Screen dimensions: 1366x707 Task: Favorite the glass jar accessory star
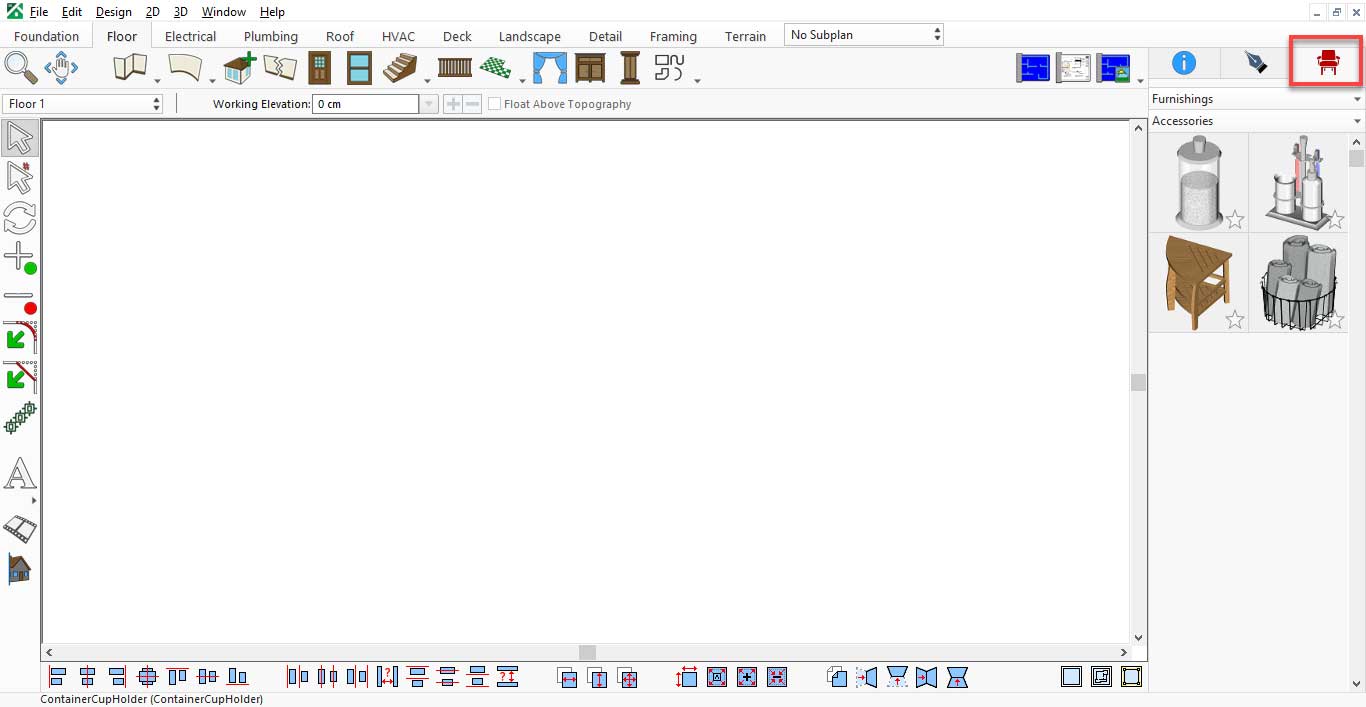tap(1234, 219)
